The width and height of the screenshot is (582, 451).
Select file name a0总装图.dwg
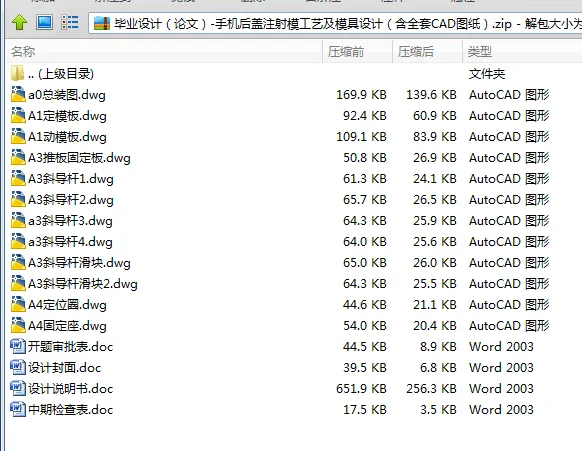point(67,95)
